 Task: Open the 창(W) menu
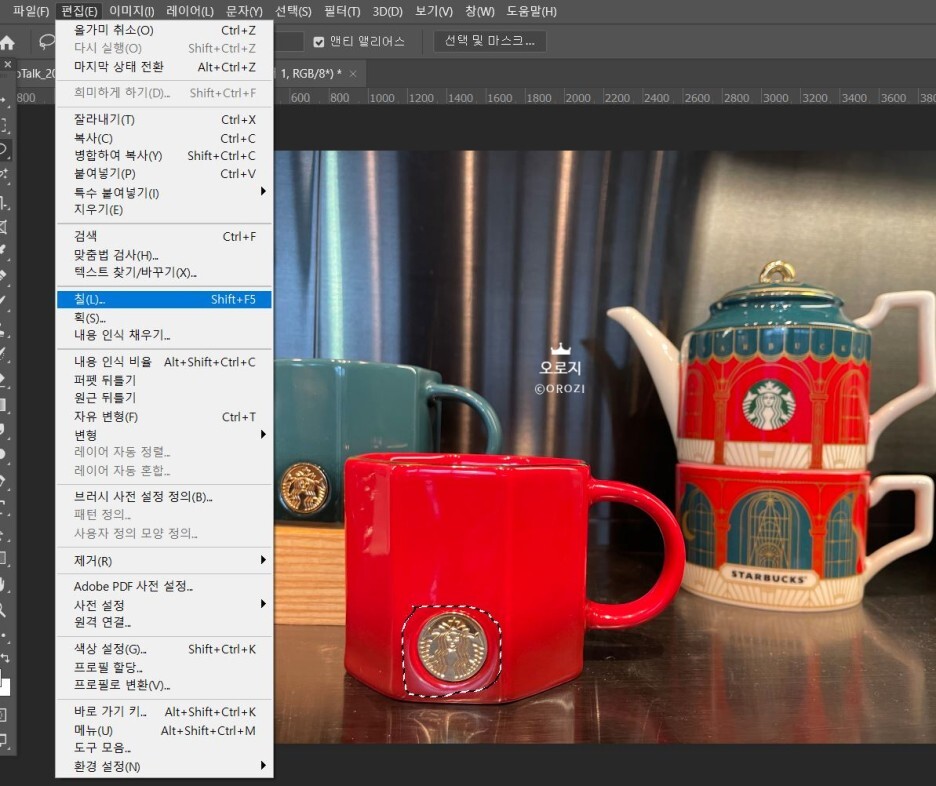pyautogui.click(x=480, y=11)
